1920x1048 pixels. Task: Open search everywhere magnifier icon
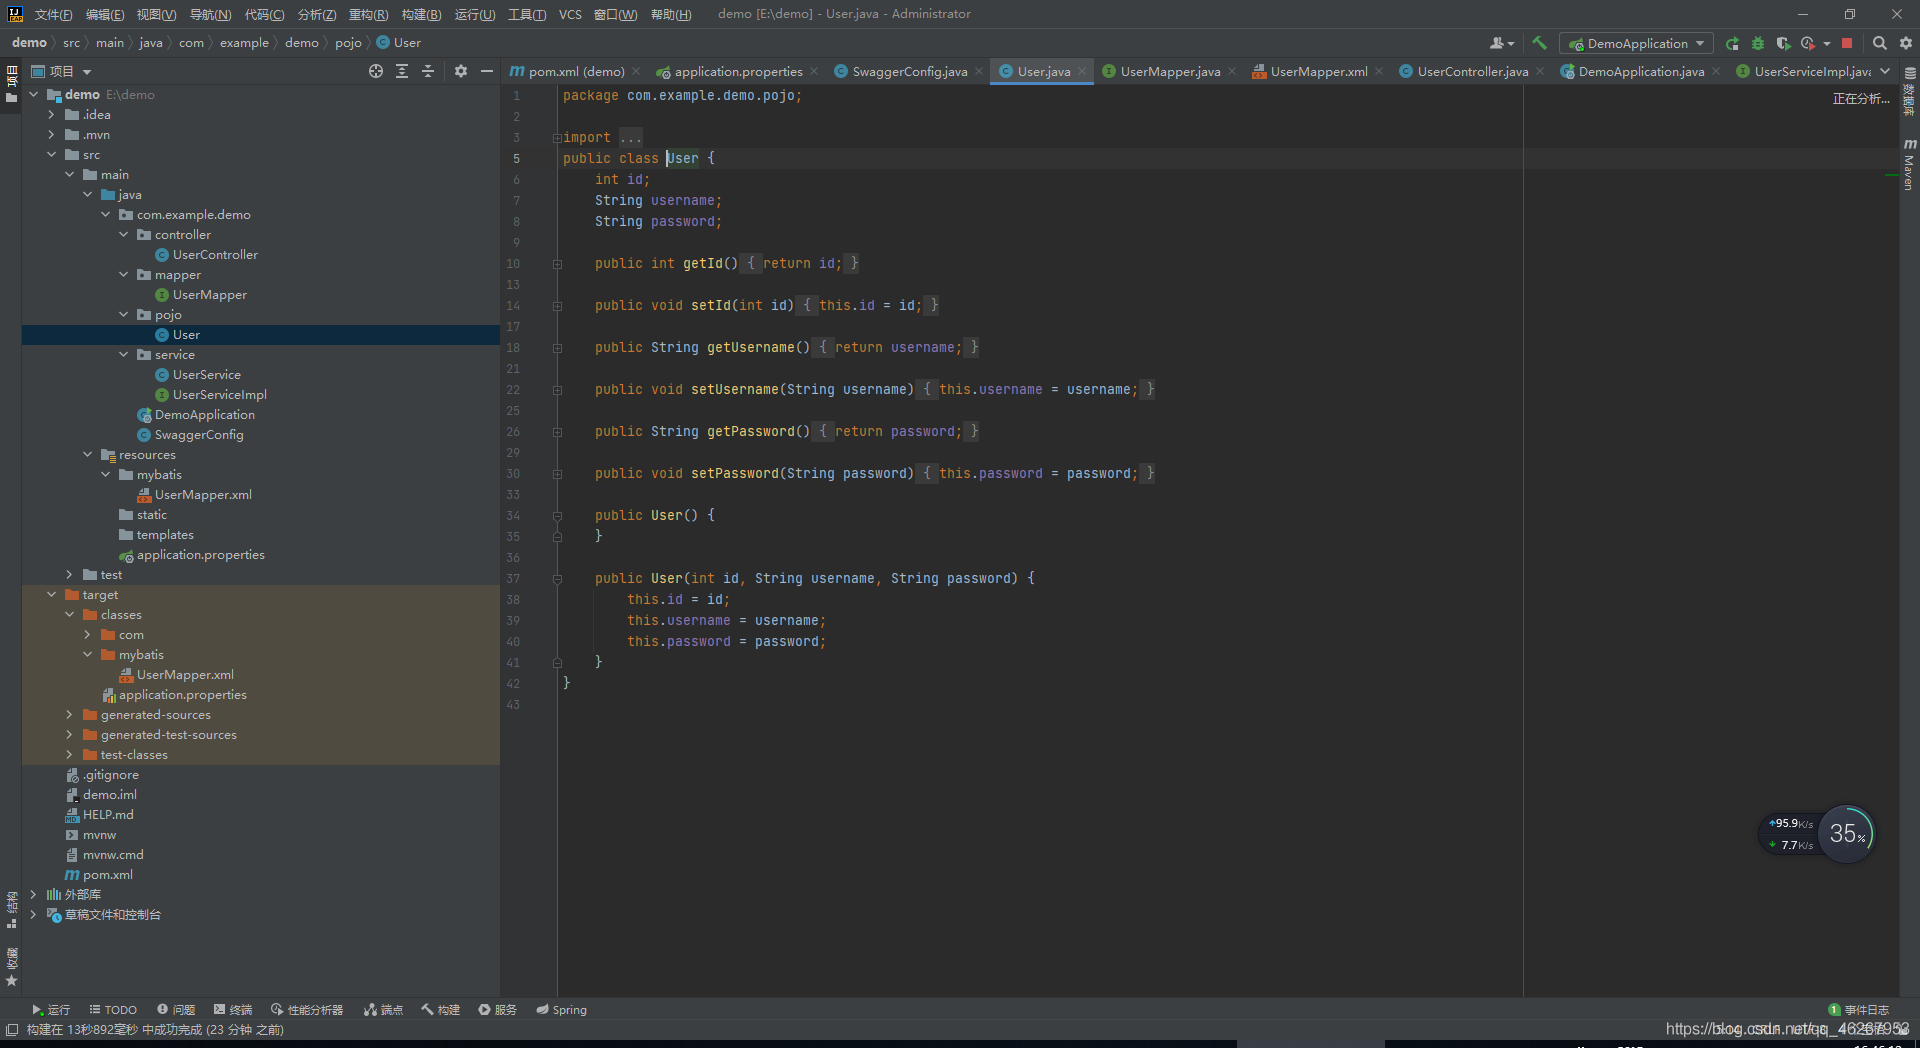1879,43
